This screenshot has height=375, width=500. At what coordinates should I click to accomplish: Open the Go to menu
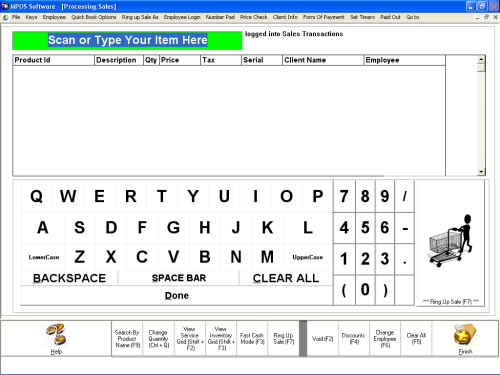coord(413,17)
